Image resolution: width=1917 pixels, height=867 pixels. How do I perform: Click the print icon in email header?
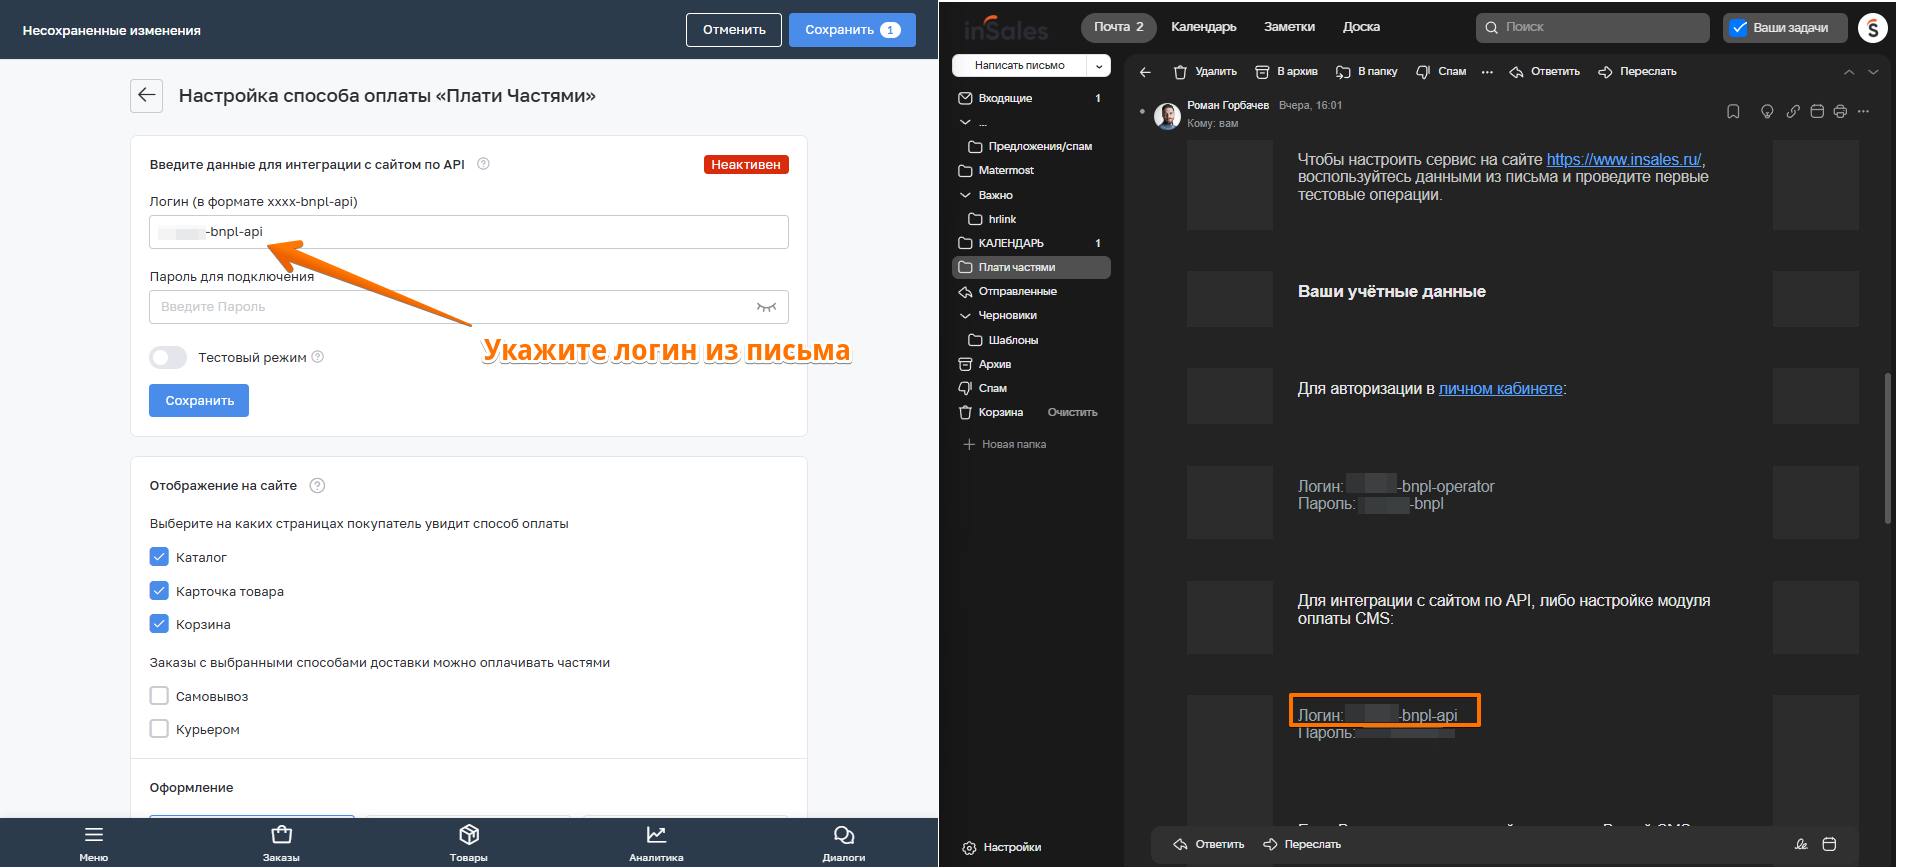(1840, 112)
